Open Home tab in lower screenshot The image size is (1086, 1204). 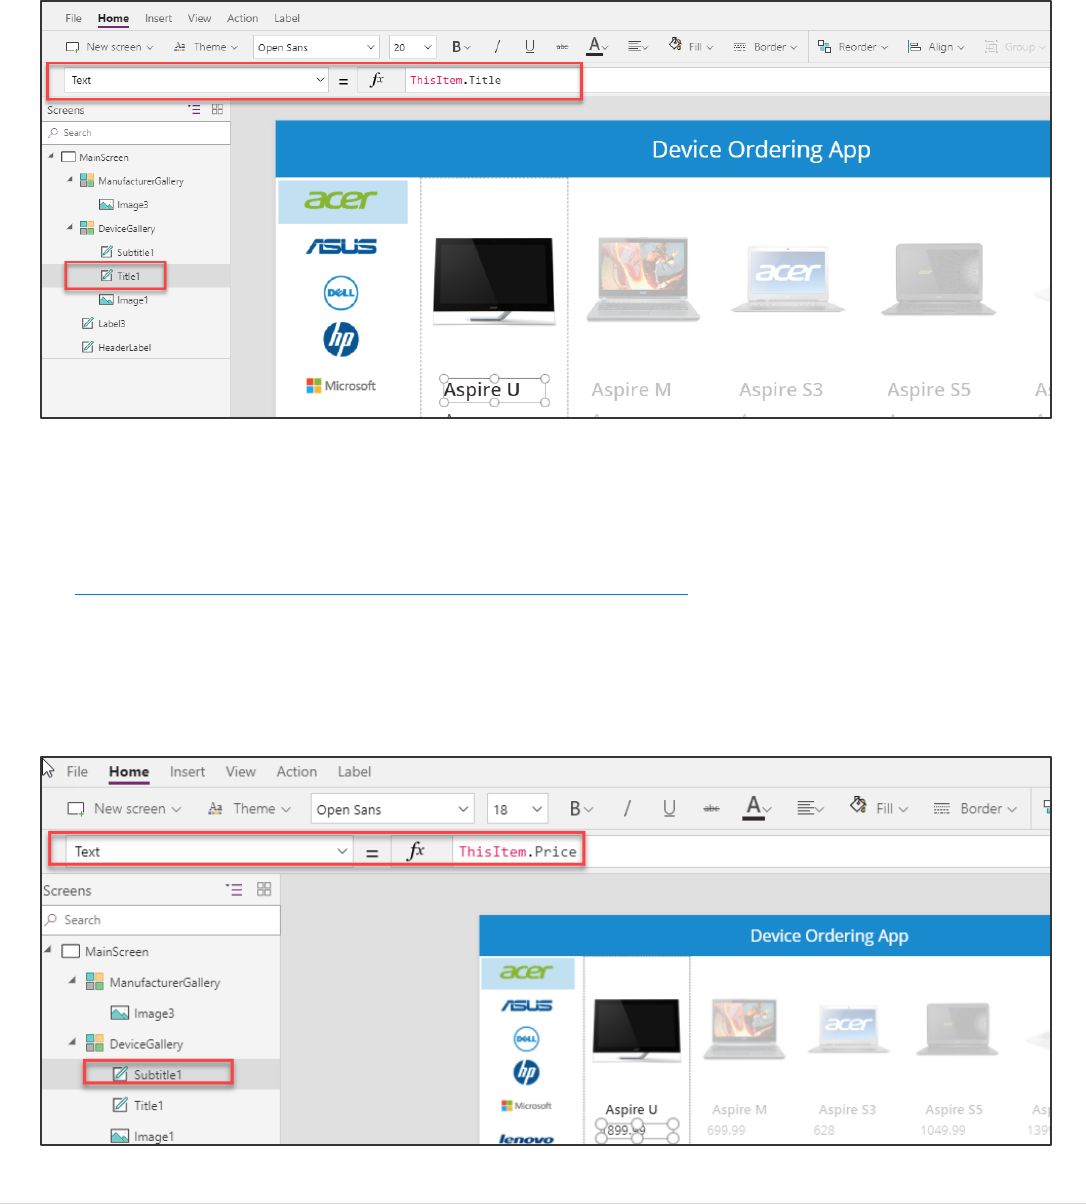click(x=129, y=772)
